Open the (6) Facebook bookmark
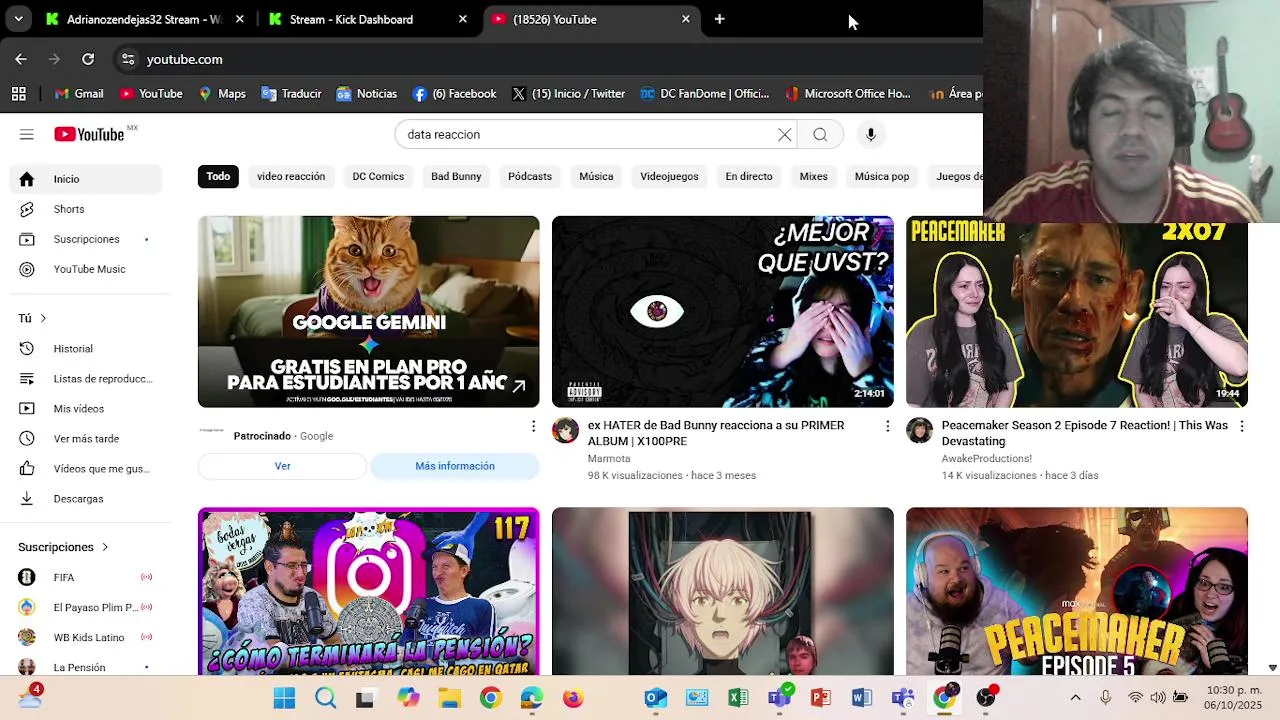 click(x=454, y=94)
